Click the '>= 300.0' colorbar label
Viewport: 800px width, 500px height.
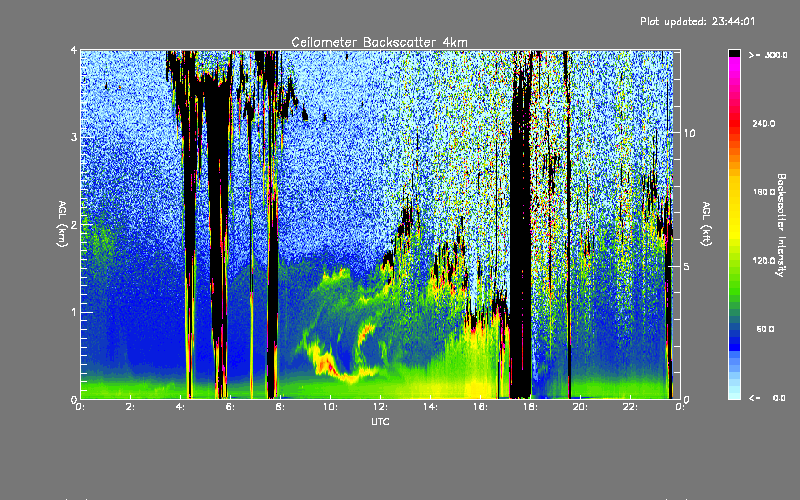(x=768, y=55)
